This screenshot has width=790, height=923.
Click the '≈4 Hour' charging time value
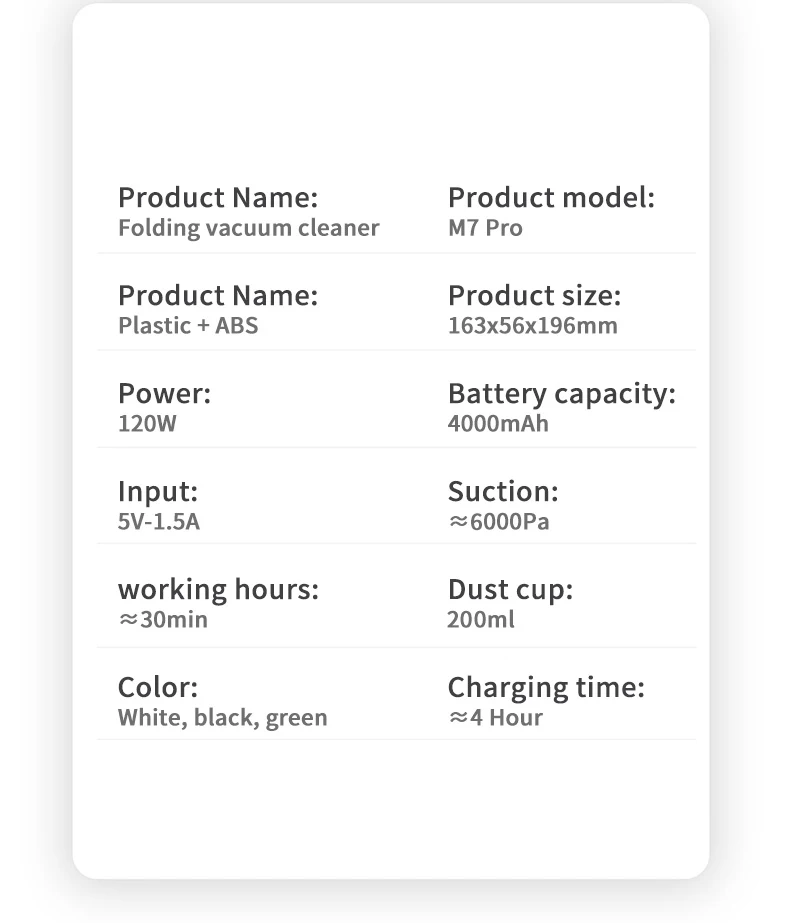pos(495,718)
